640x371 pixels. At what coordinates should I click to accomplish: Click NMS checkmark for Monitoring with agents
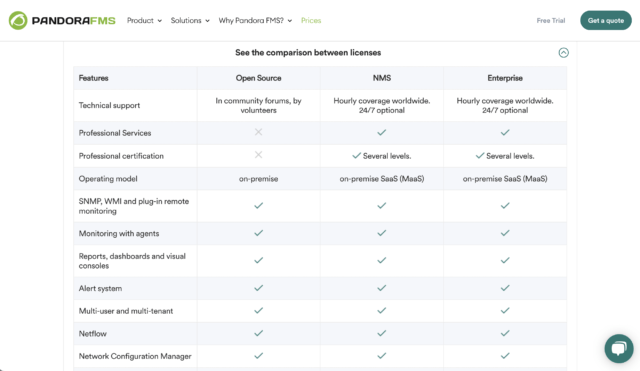[382, 233]
